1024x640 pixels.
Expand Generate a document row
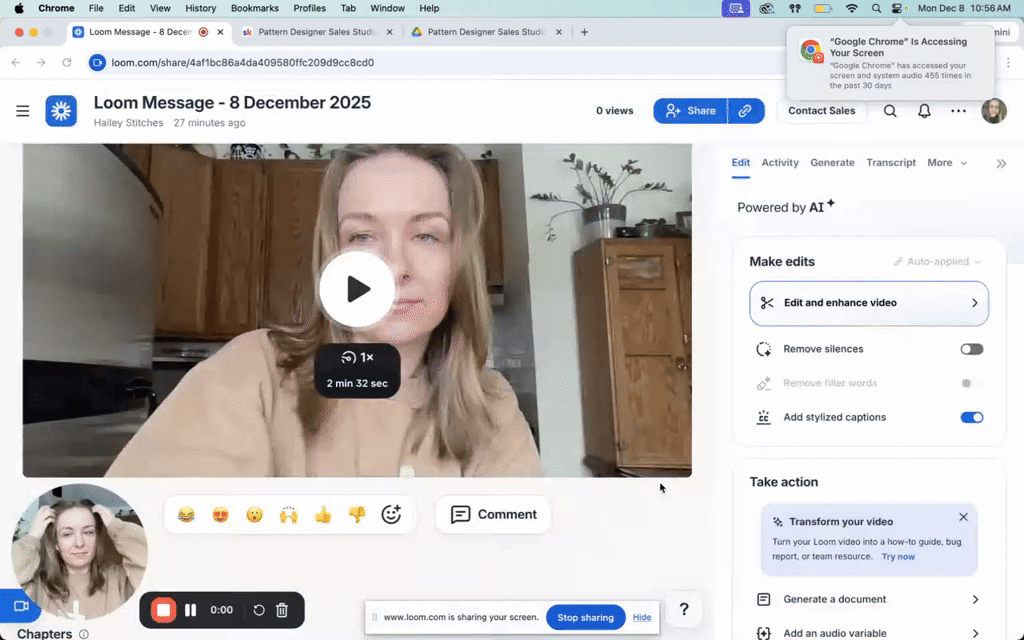click(869, 599)
